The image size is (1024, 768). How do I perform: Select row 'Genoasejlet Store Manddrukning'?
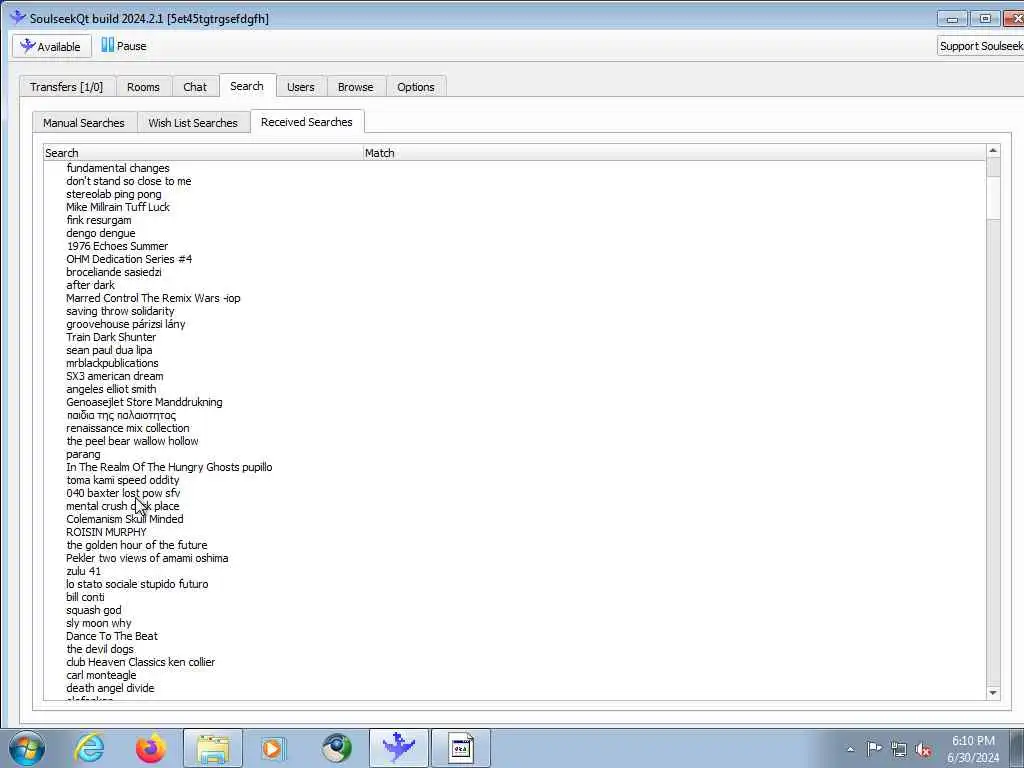pyautogui.click(x=514, y=402)
